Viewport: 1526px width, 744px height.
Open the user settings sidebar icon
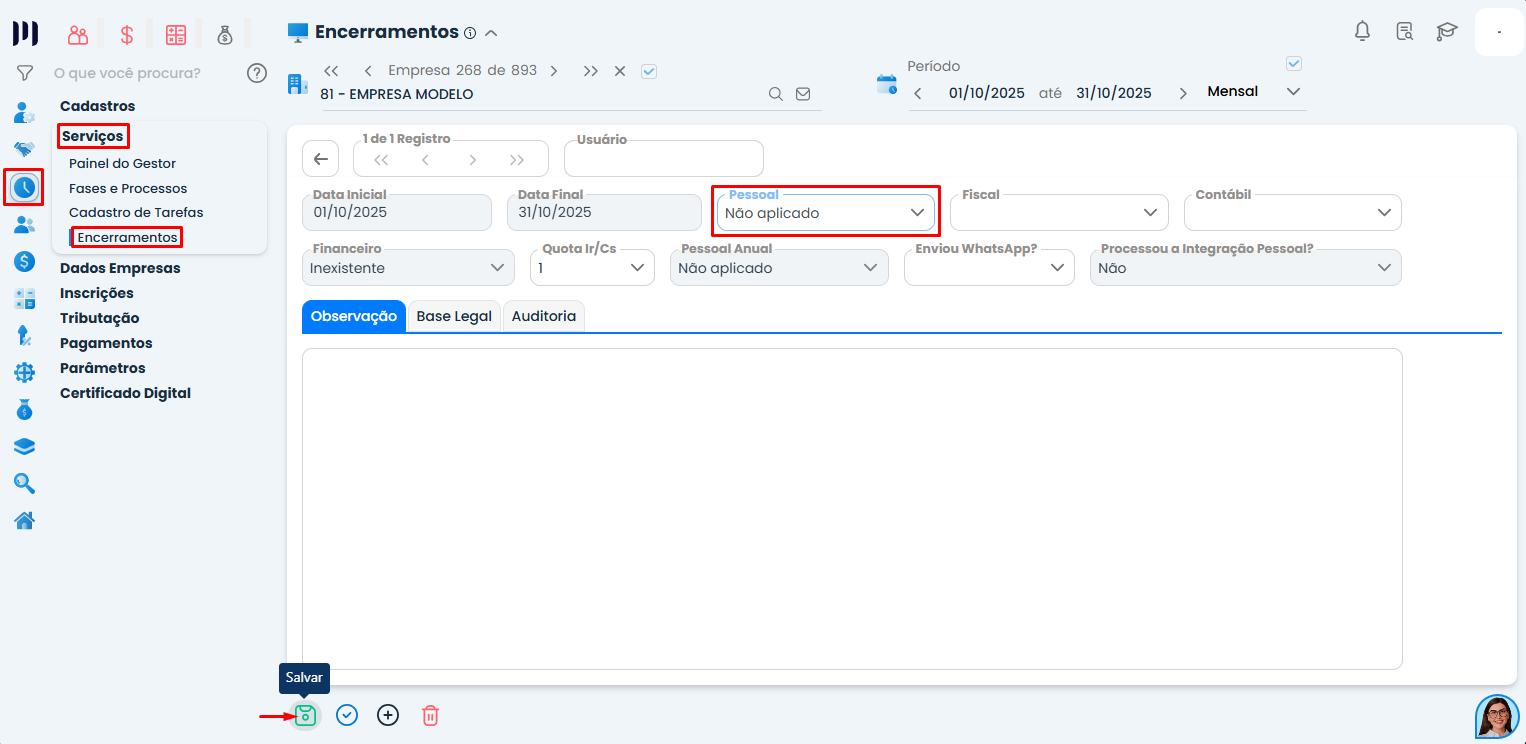pos(25,112)
